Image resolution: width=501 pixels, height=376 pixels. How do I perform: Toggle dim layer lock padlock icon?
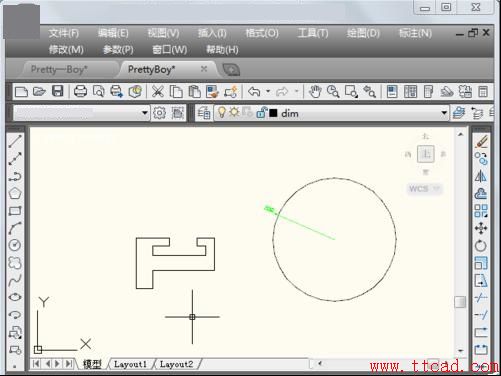tap(261, 113)
